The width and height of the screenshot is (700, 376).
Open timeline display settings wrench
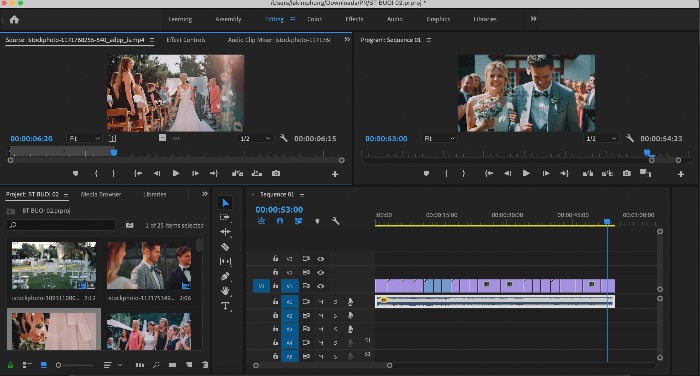coord(335,221)
